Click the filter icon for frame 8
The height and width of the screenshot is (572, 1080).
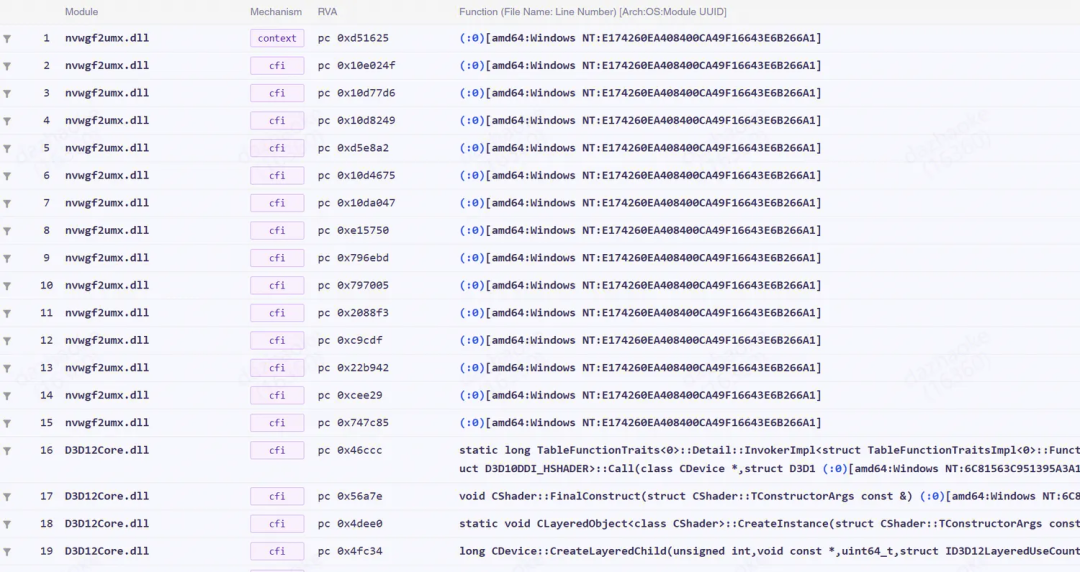coord(7,232)
